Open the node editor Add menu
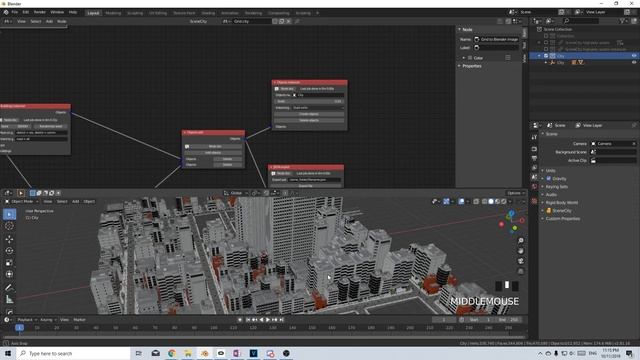Screen dimensions: 640x360 [49, 21]
